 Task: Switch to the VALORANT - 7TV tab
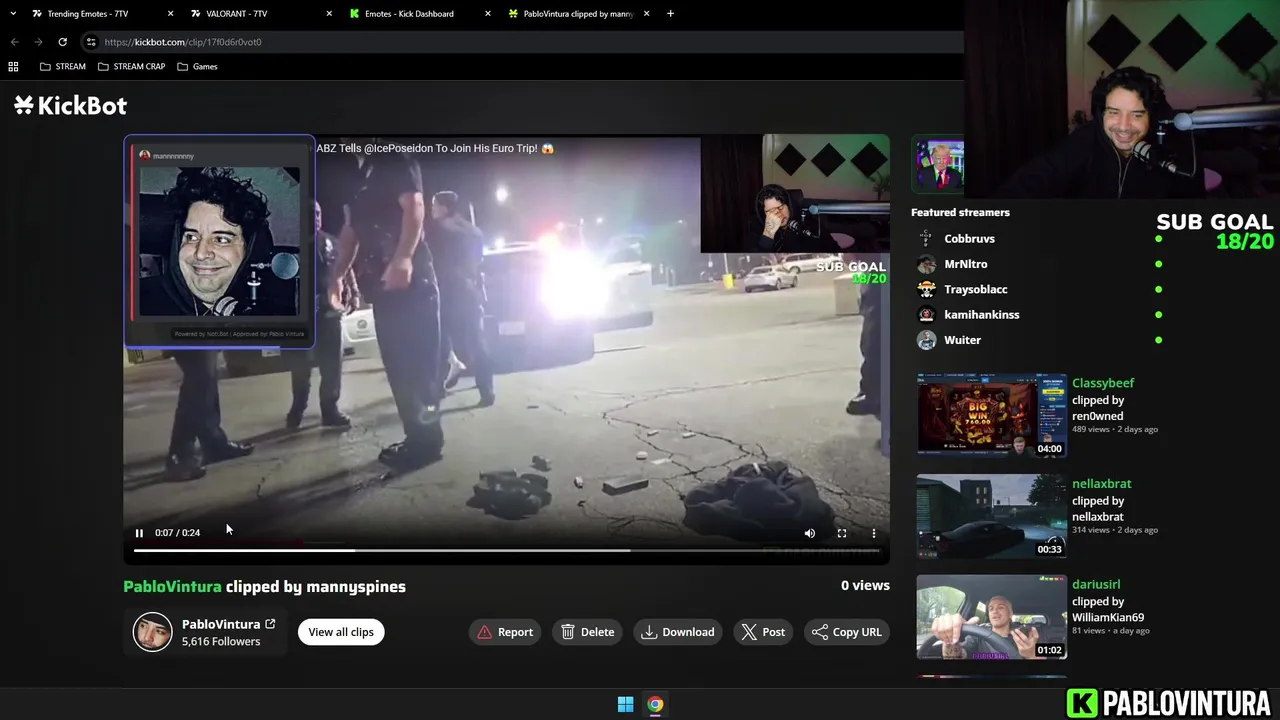tap(236, 14)
